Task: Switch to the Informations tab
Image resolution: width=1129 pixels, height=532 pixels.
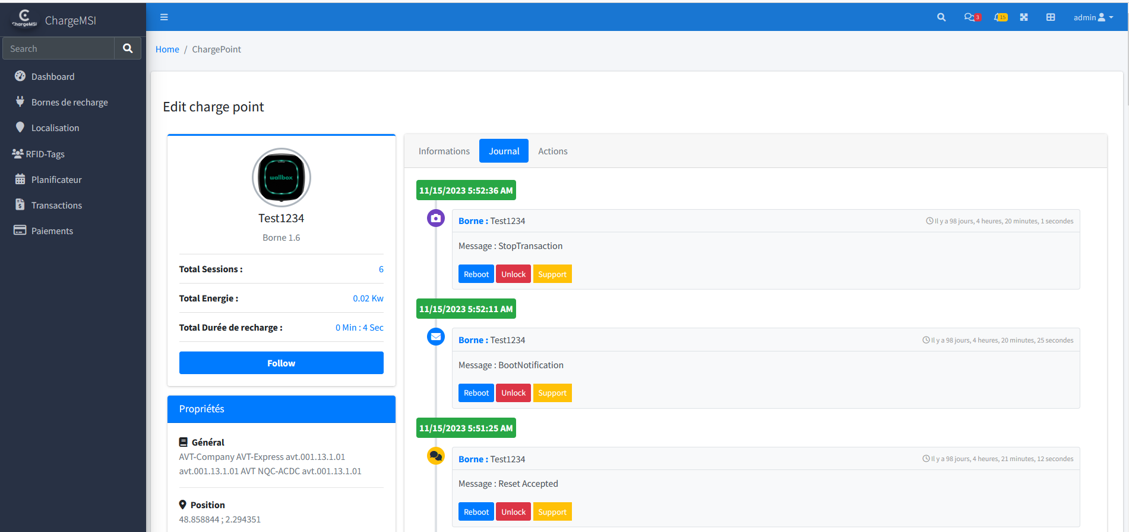Action: (x=444, y=151)
